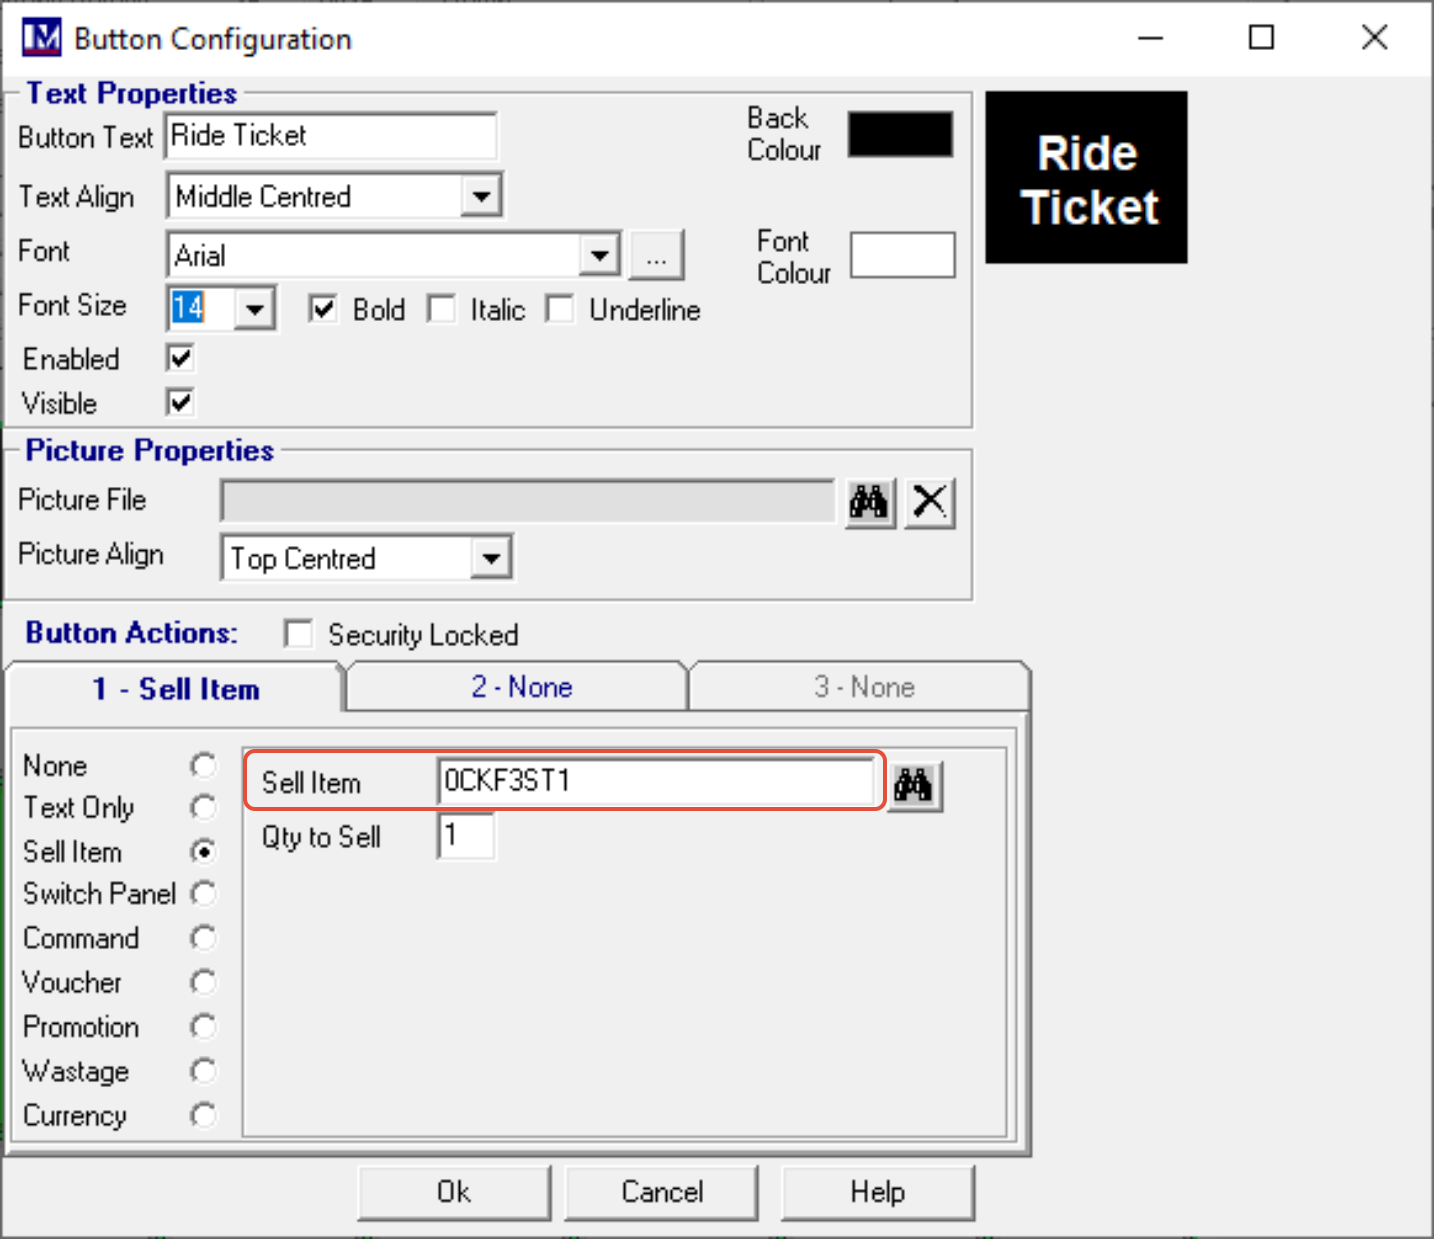The height and width of the screenshot is (1239, 1434).
Task: Select the Text Only radio button
Action: (203, 807)
